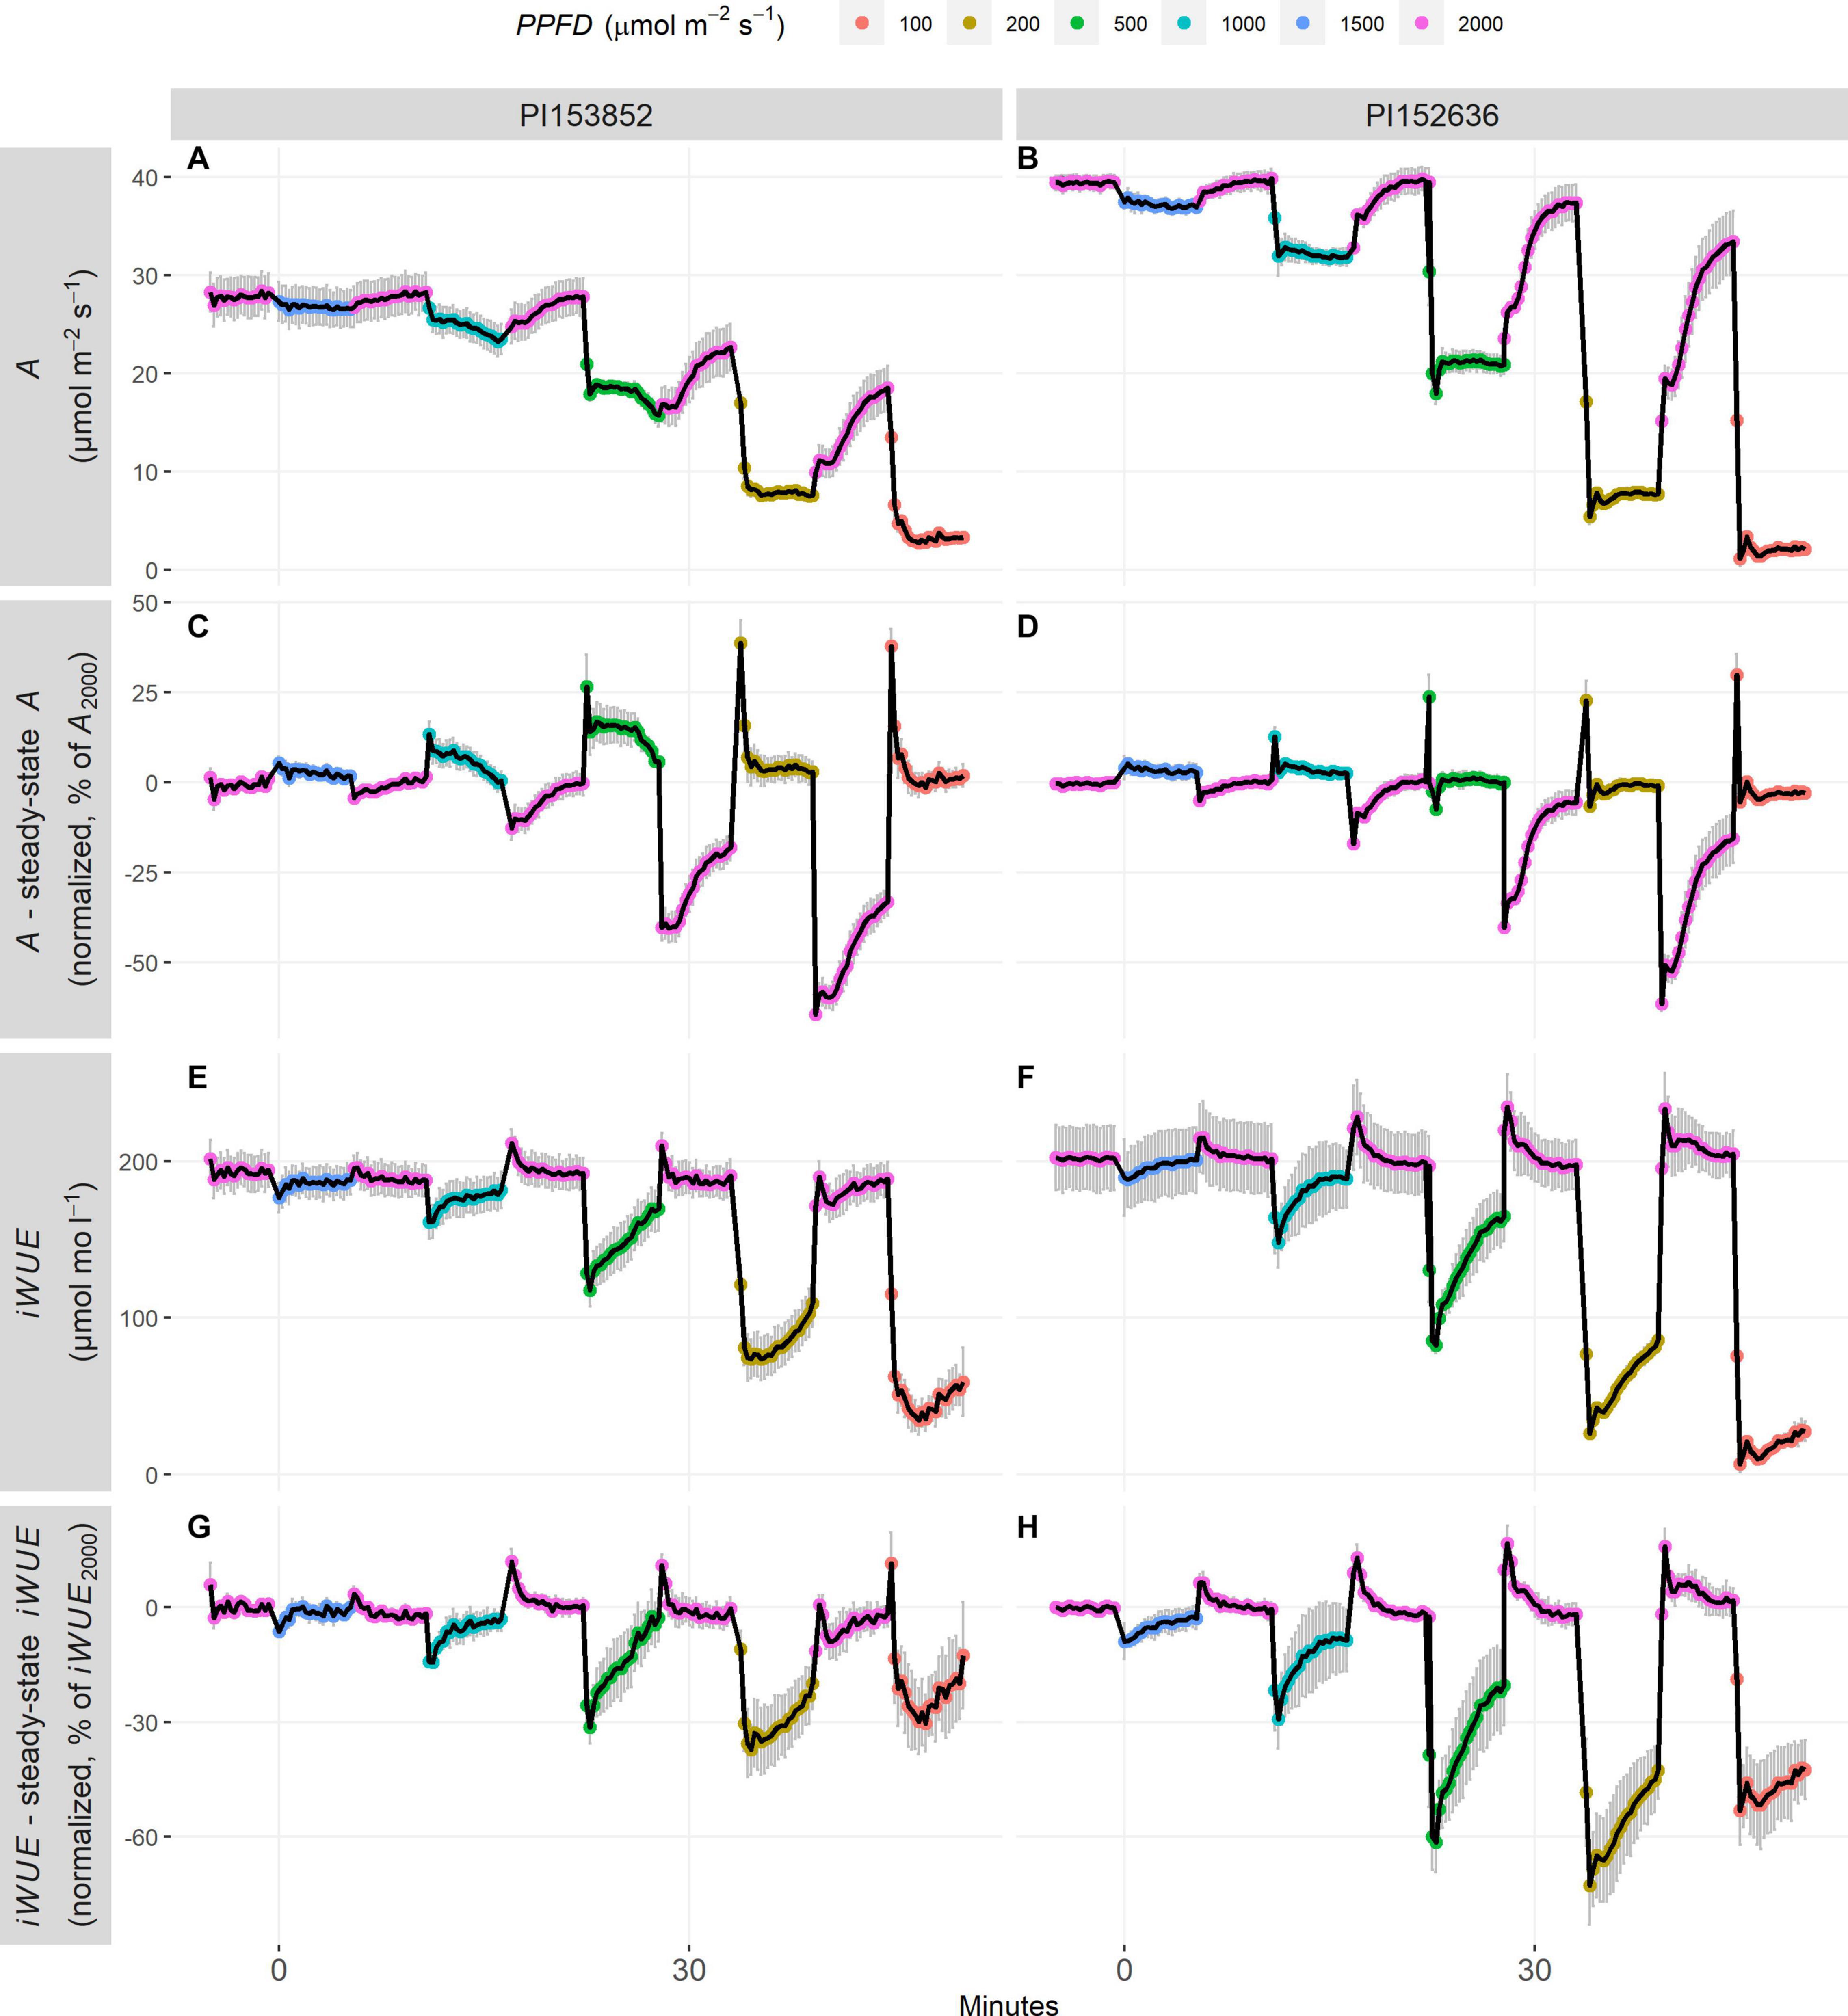The height and width of the screenshot is (2016, 1848).
Task: Click the green 500 PPFD legend swatch
Action: pyautogui.click(x=1077, y=23)
